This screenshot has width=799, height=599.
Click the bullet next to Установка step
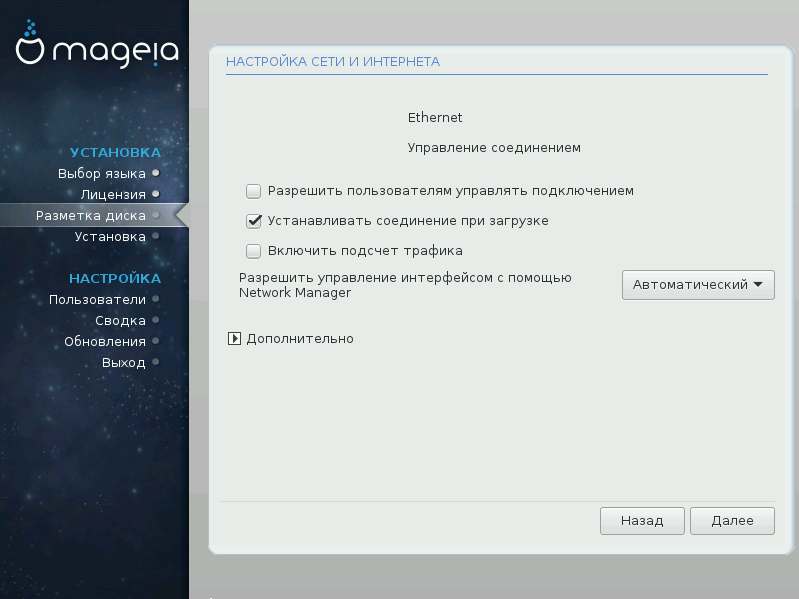click(x=155, y=236)
